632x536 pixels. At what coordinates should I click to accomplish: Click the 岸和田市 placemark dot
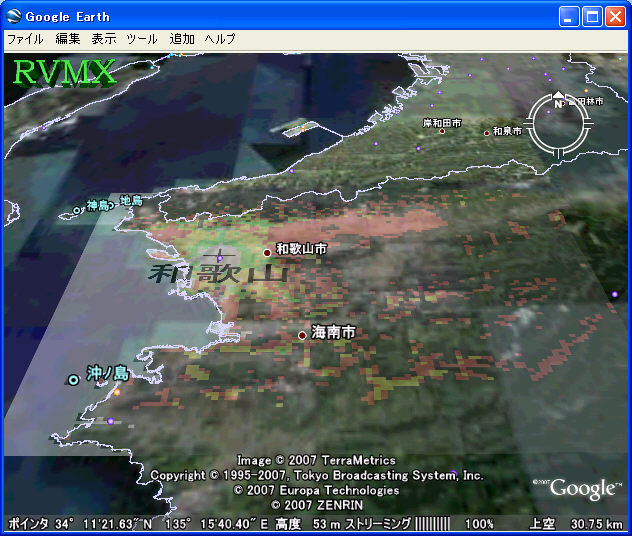coord(441,131)
